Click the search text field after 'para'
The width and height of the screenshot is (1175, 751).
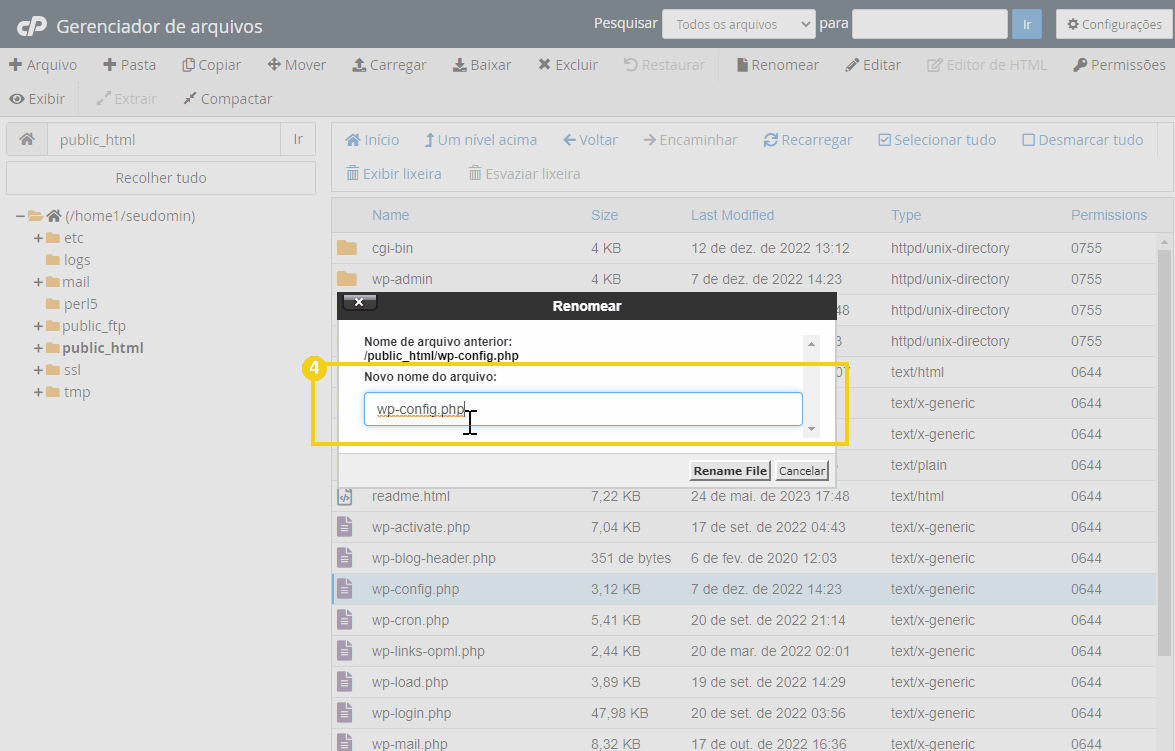(930, 24)
